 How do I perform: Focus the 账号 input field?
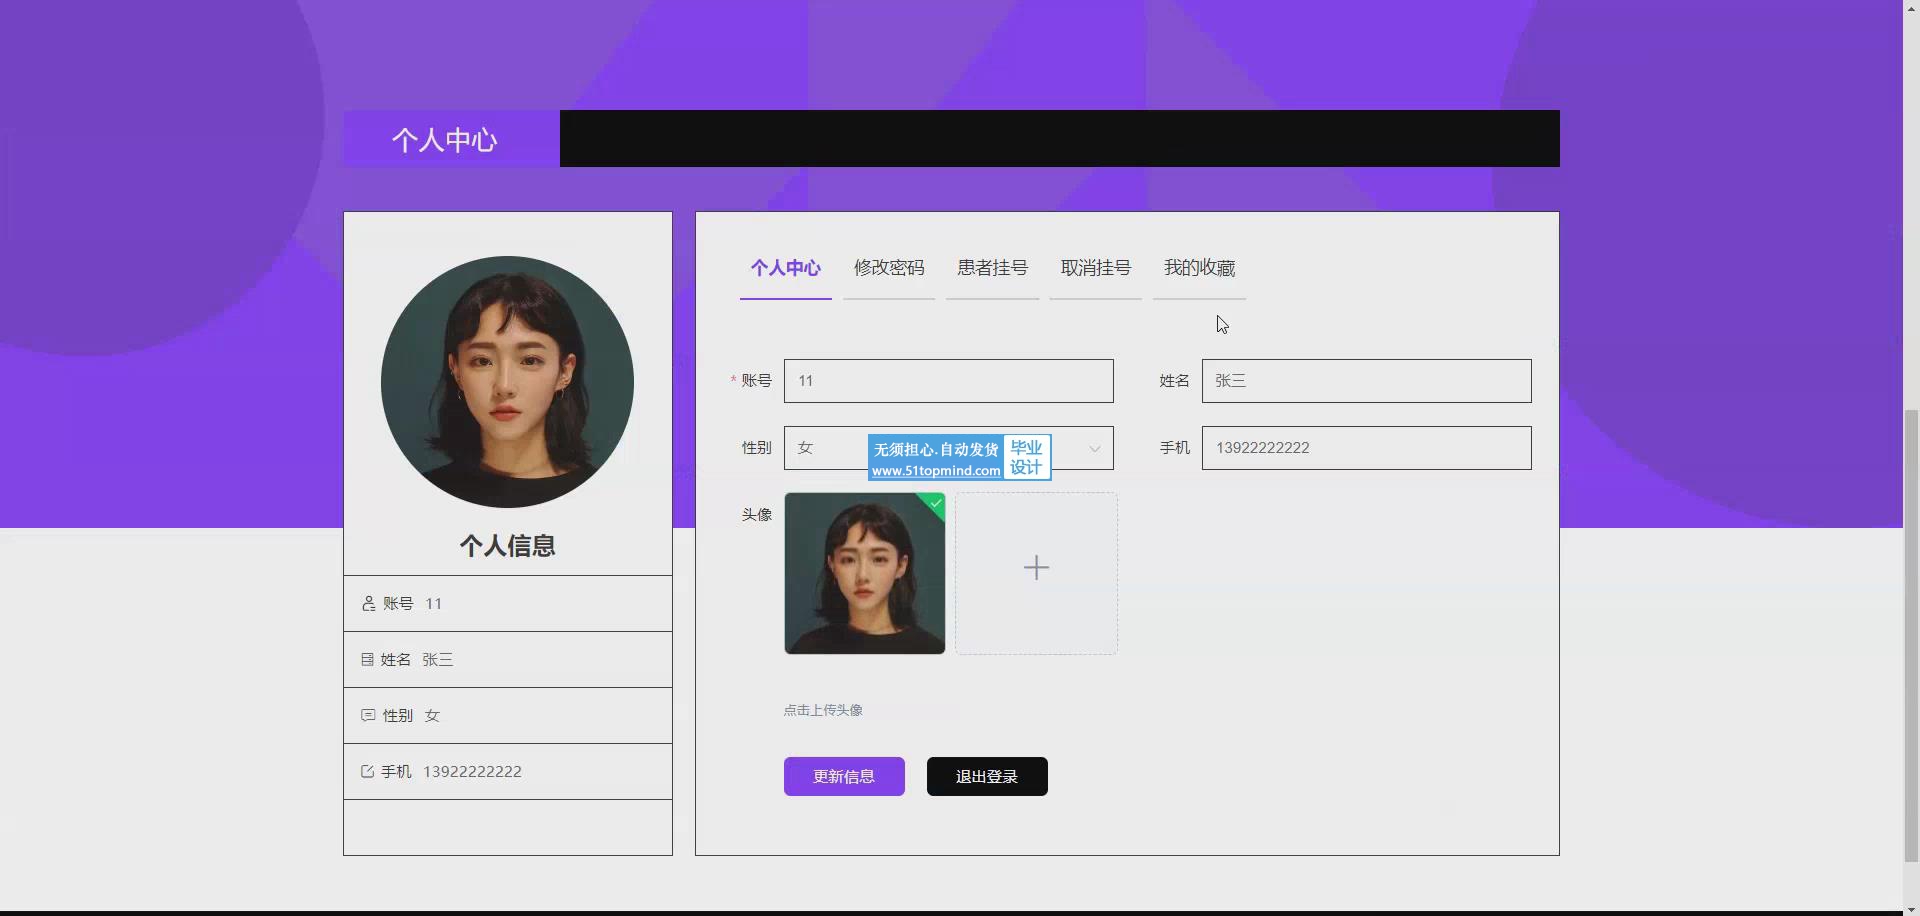pyautogui.click(x=948, y=381)
